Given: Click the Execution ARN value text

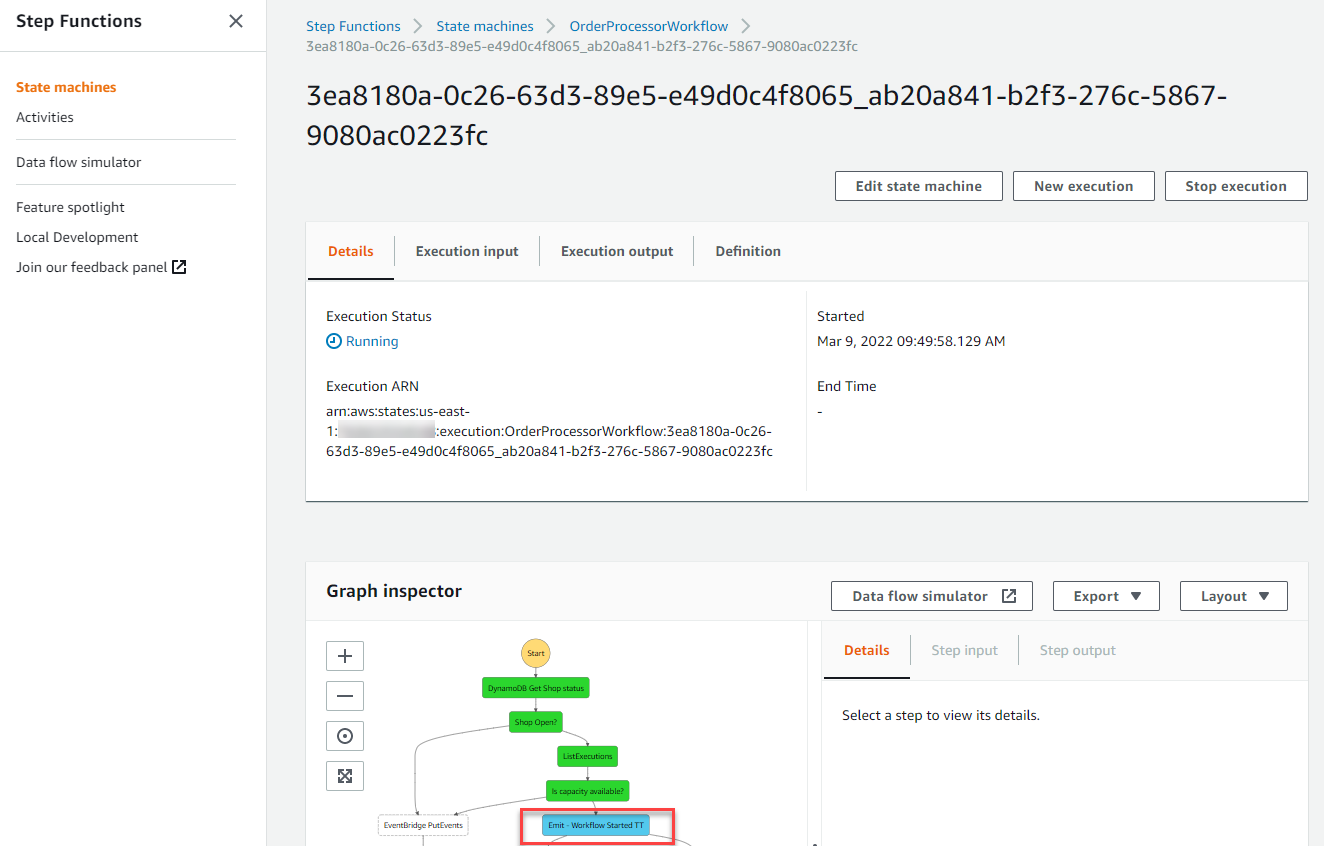Looking at the screenshot, I should click(549, 431).
